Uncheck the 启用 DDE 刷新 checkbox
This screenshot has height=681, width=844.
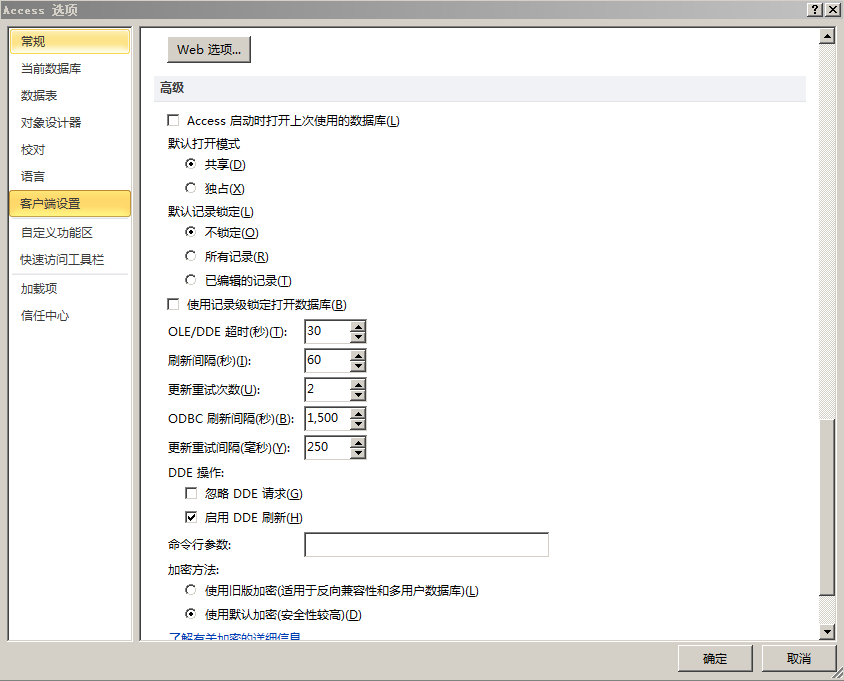click(191, 518)
